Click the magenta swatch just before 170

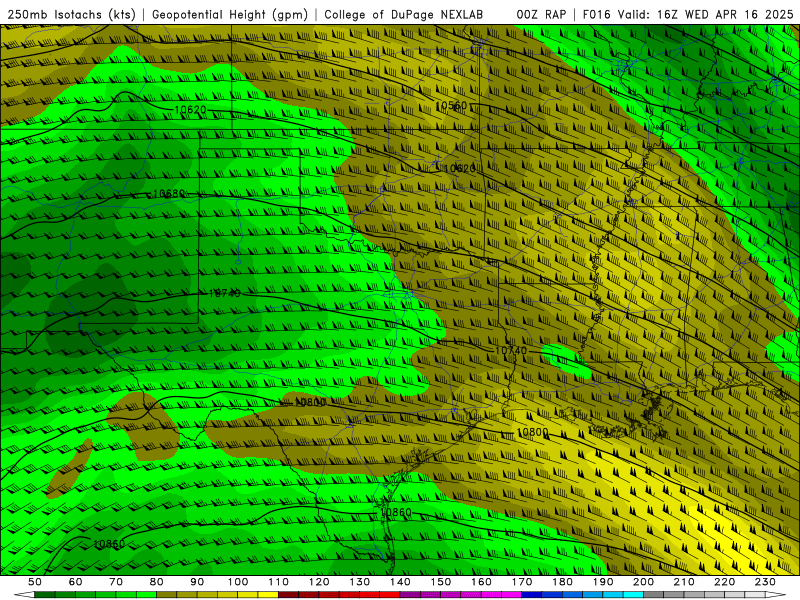tap(512, 595)
